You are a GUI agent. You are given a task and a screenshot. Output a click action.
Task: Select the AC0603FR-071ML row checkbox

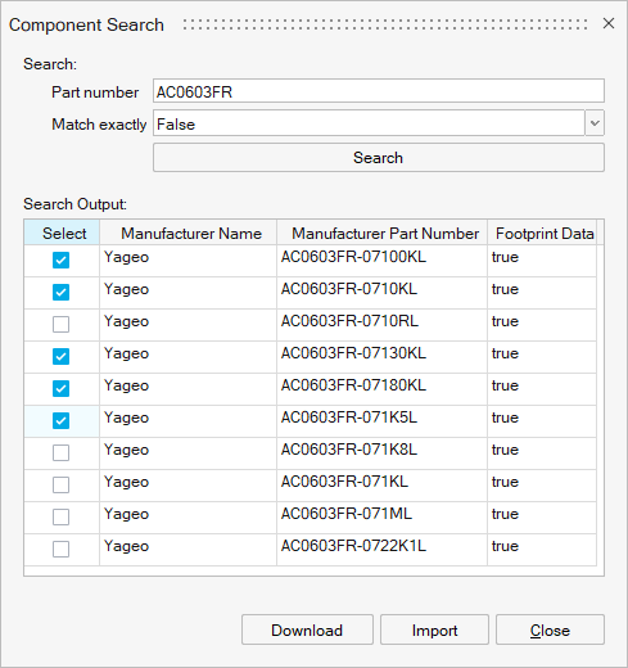click(x=61, y=516)
